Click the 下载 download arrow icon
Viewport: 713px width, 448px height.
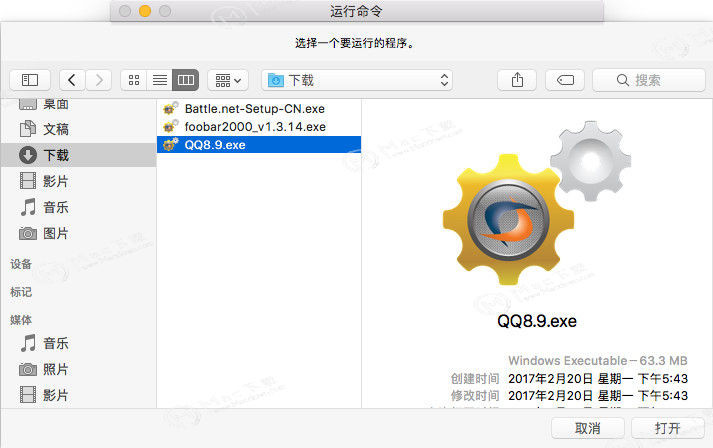[28, 155]
